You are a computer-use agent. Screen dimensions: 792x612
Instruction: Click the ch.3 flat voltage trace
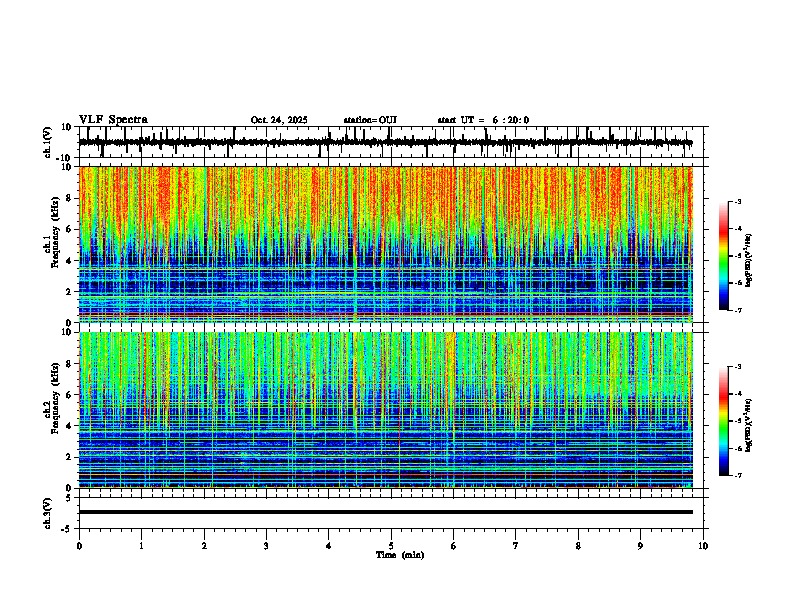385,512
